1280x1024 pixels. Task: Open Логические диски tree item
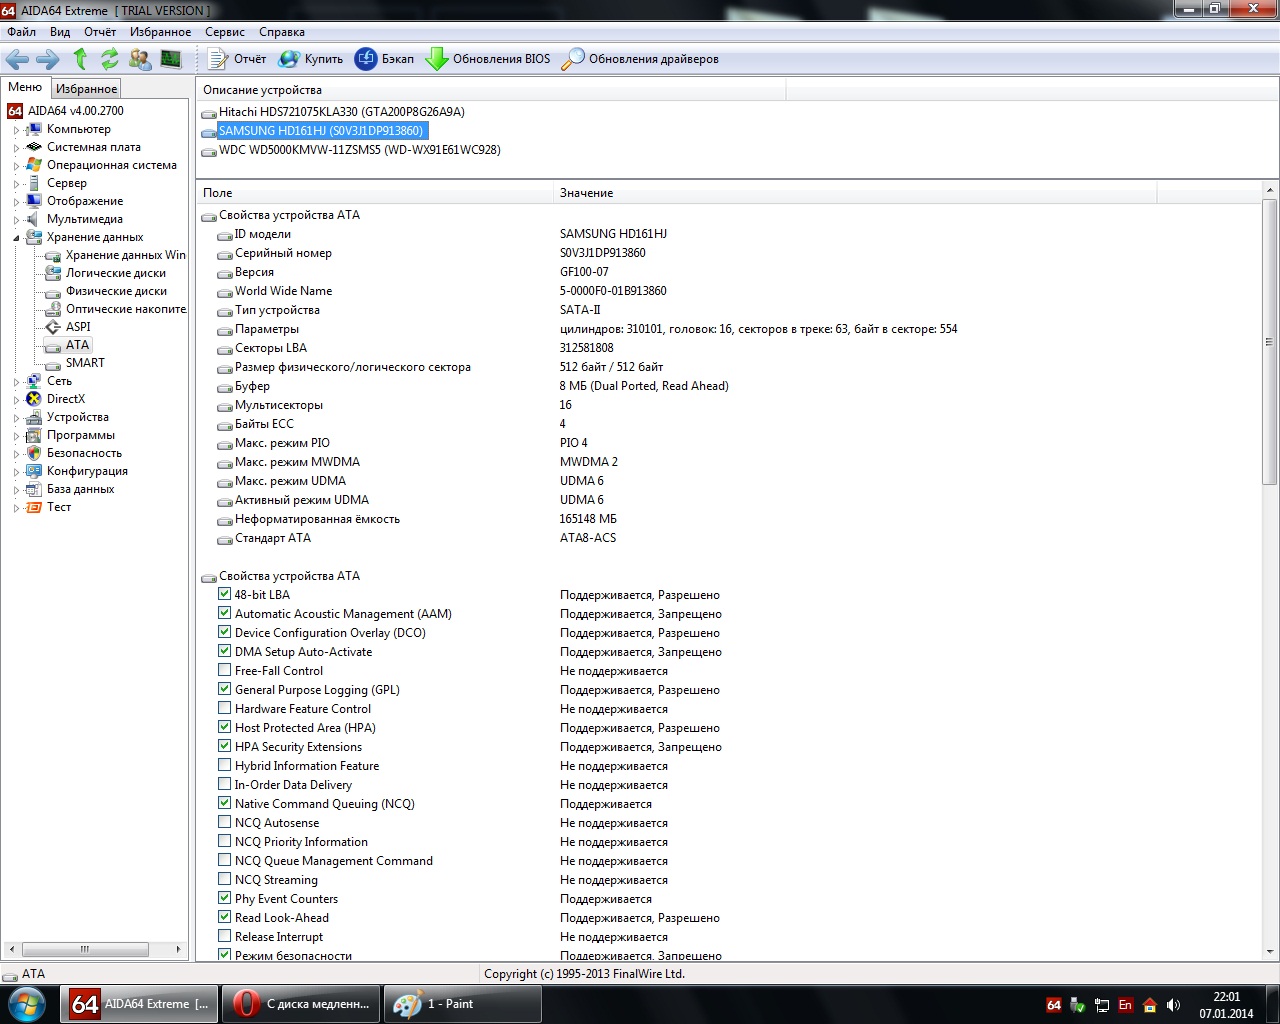coord(116,273)
